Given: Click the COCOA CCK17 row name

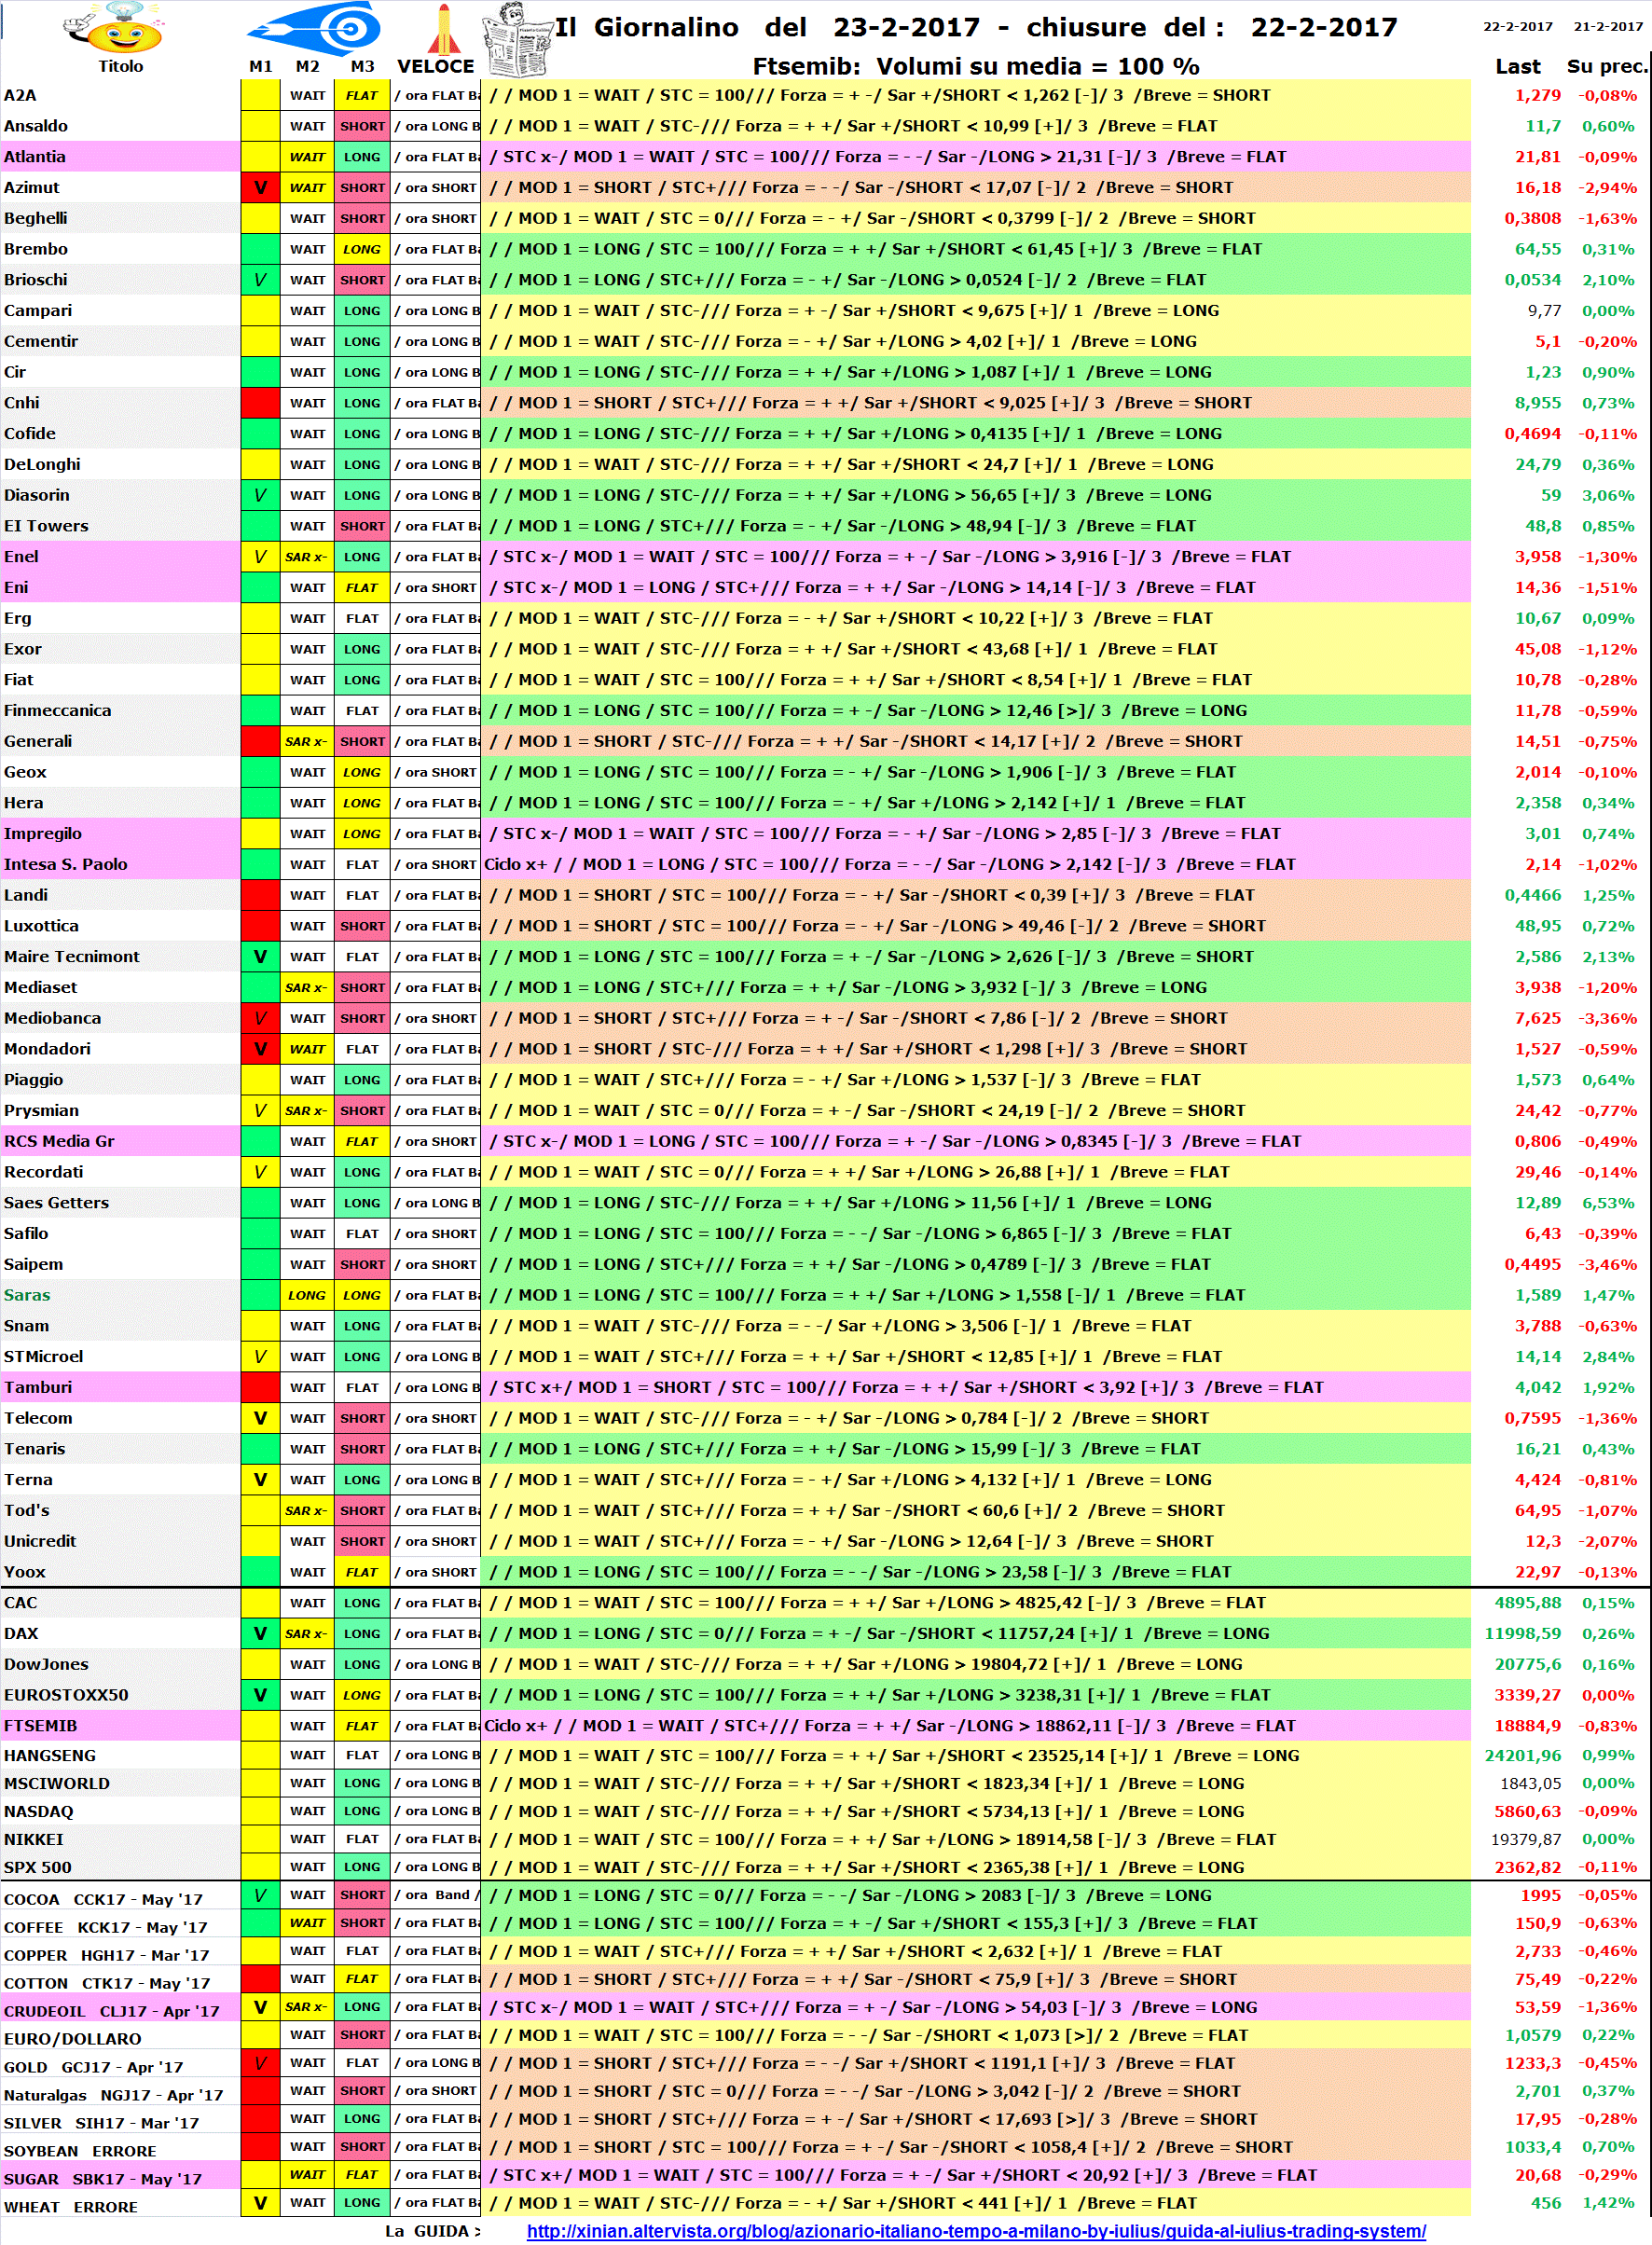Looking at the screenshot, I should [103, 1900].
